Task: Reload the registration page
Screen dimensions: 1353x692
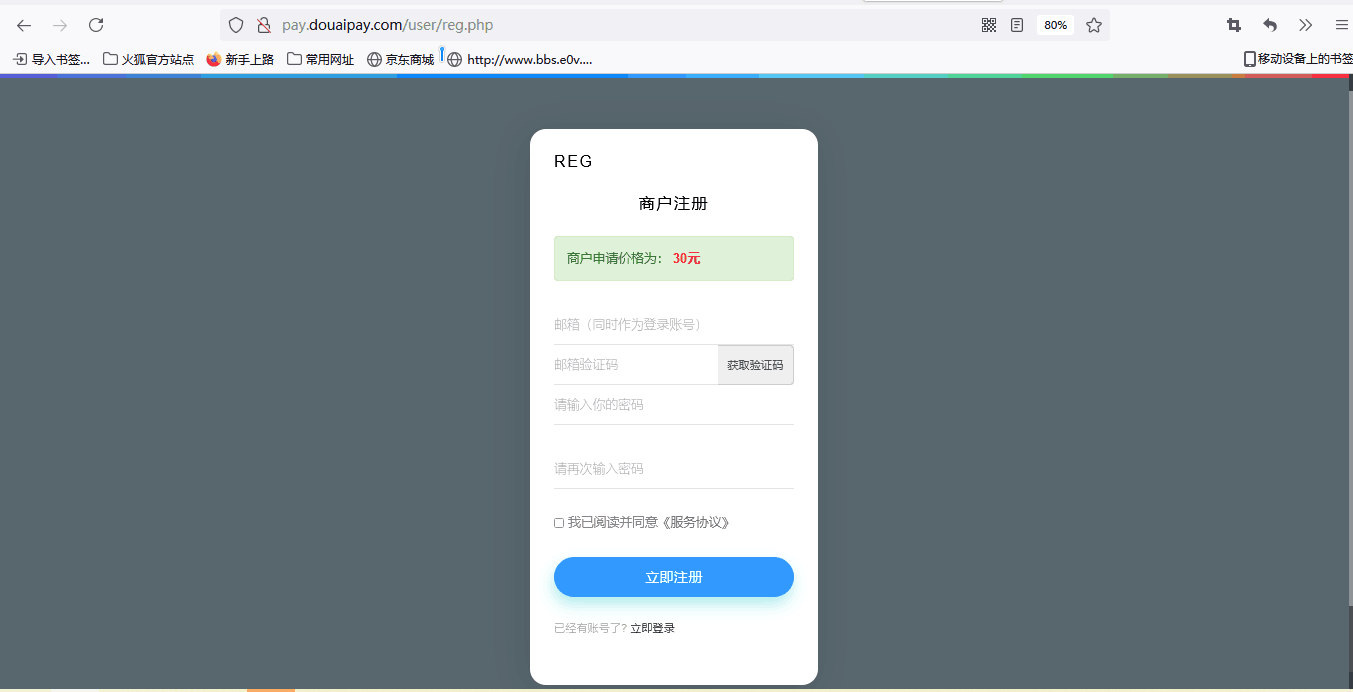Action: point(95,24)
